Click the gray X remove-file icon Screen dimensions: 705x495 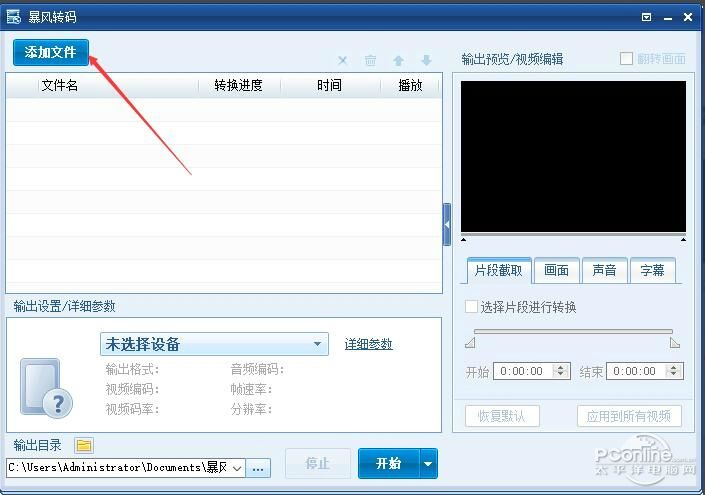coord(343,60)
